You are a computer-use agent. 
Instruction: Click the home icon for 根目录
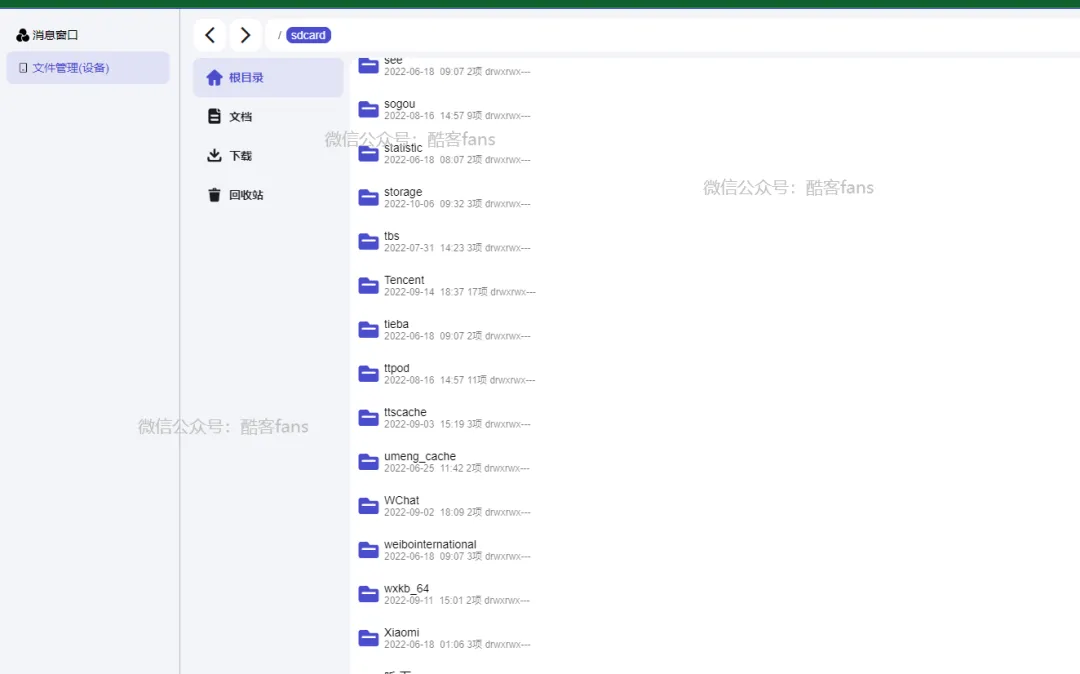214,78
